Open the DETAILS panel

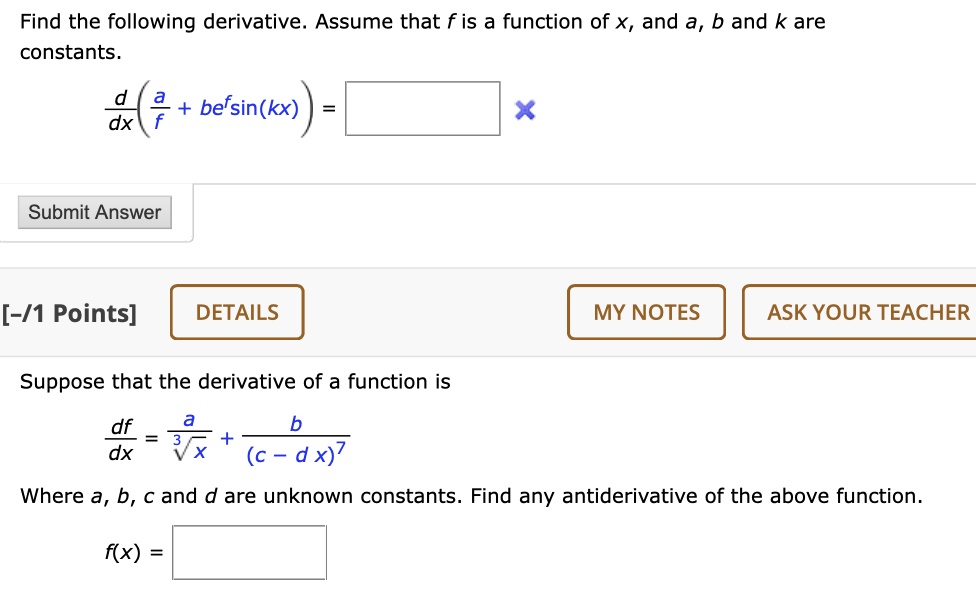(x=236, y=312)
